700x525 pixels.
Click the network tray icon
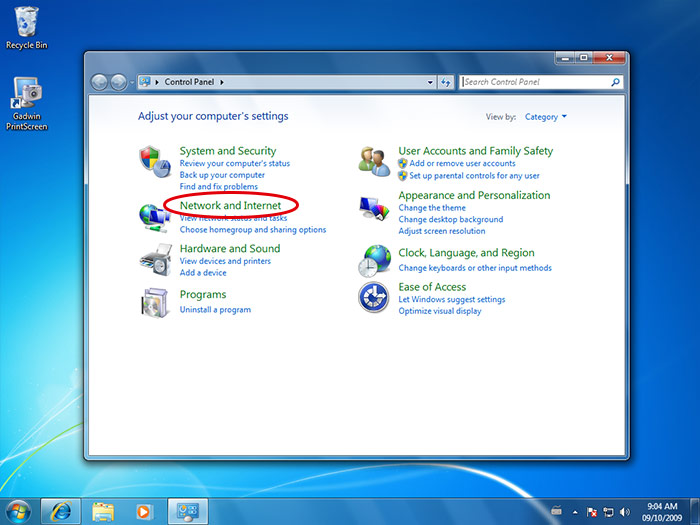click(x=608, y=512)
